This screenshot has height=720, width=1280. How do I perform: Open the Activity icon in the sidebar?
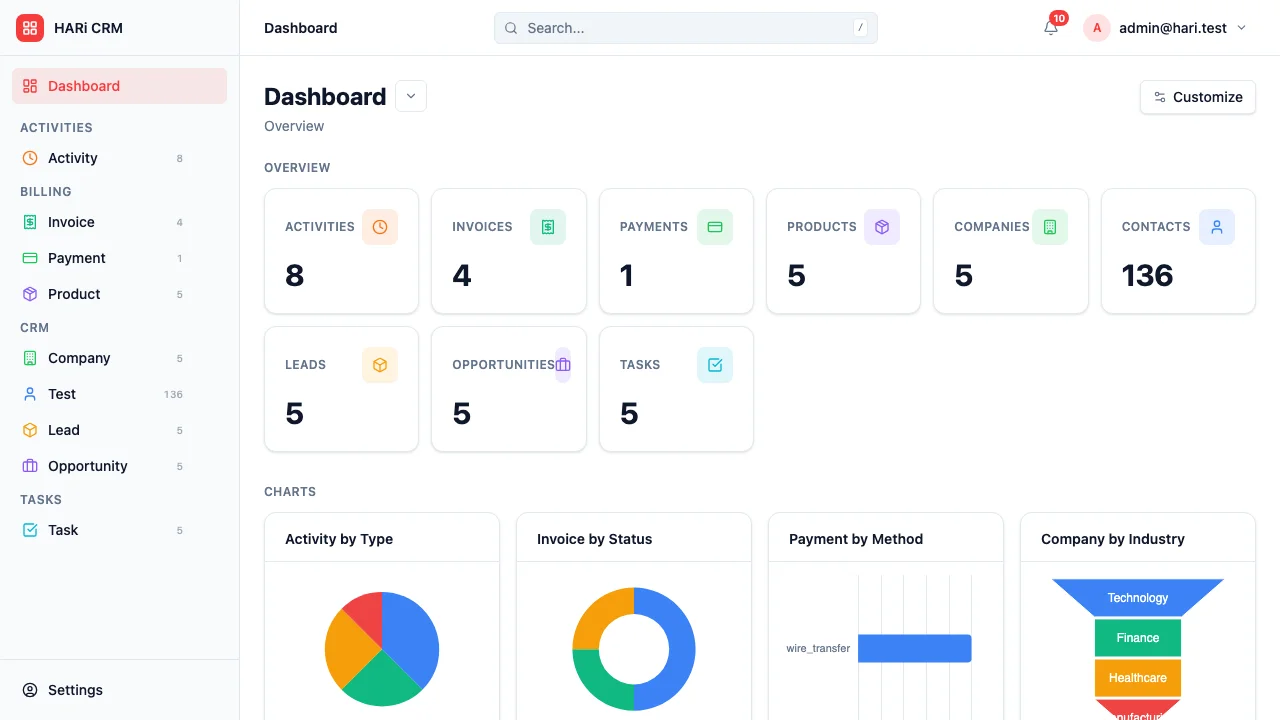pos(29,158)
